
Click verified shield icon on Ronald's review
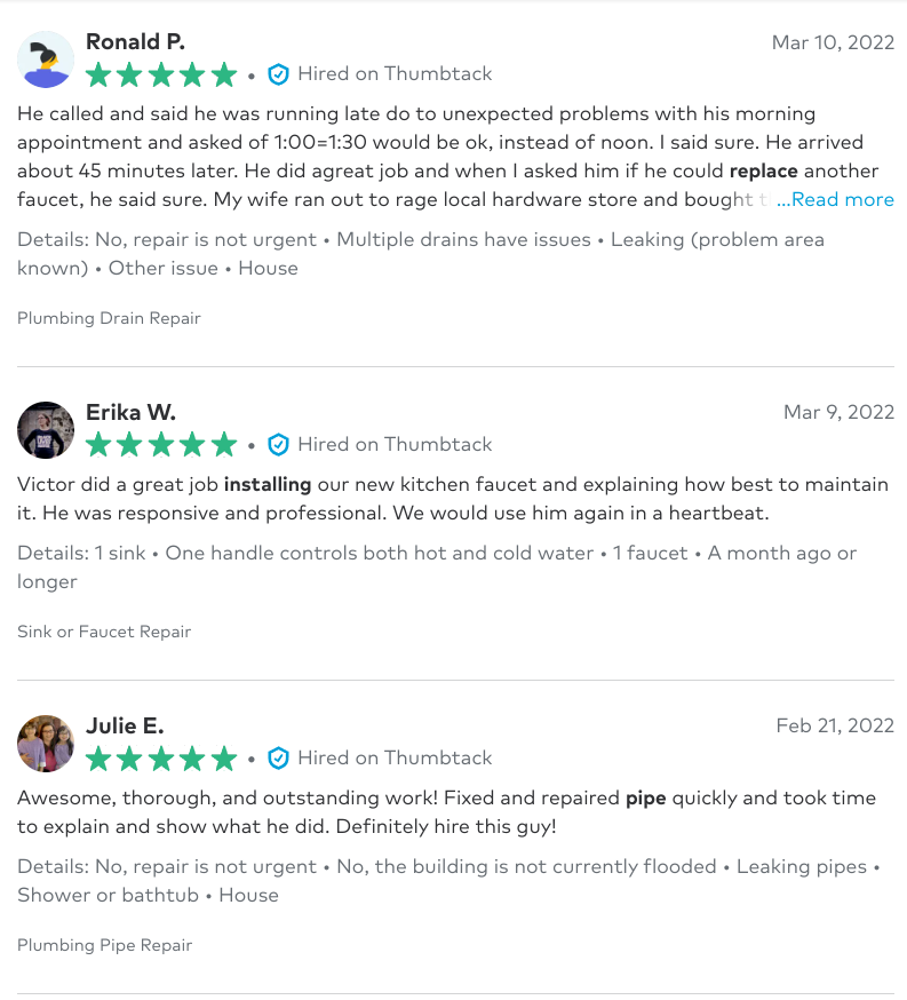pos(279,74)
